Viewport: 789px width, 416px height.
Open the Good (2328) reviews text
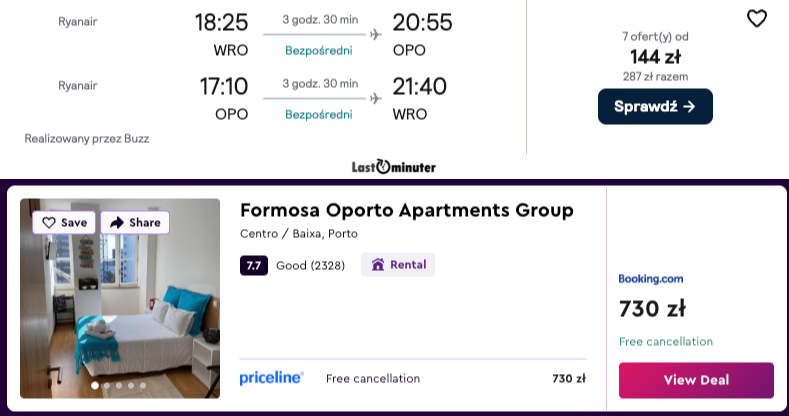310,265
